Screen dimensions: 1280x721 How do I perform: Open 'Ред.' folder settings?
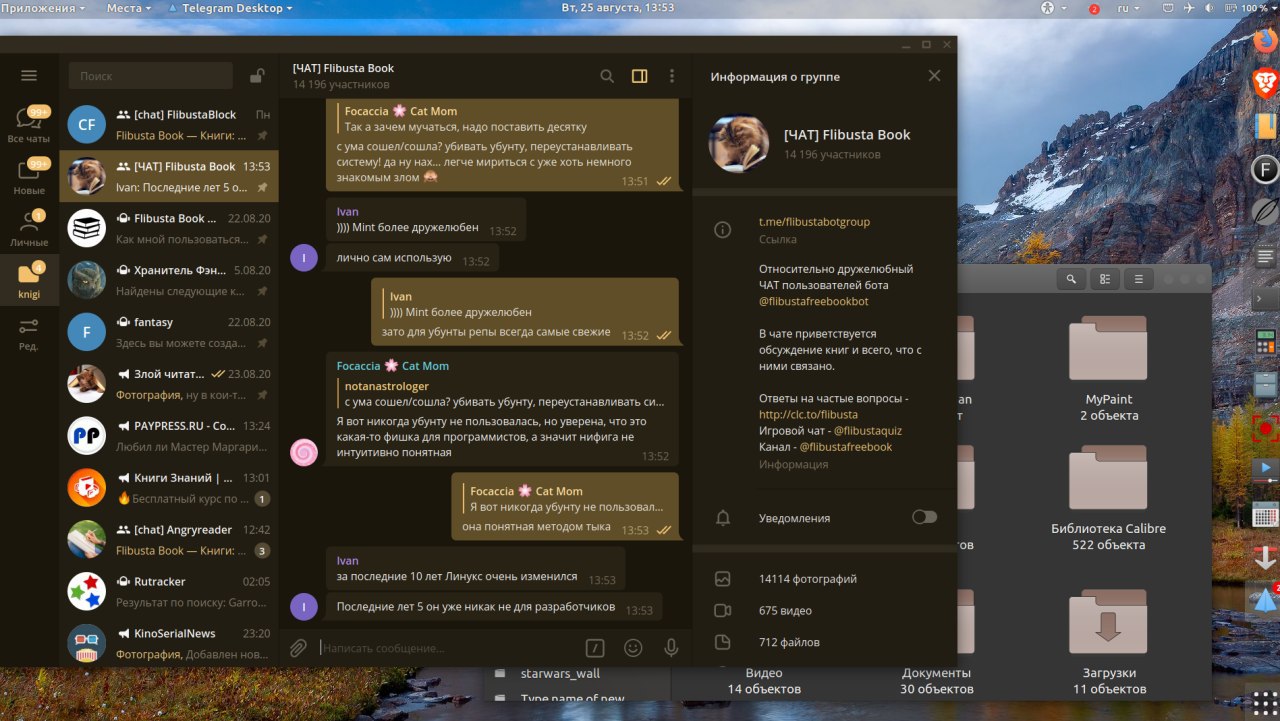point(29,334)
